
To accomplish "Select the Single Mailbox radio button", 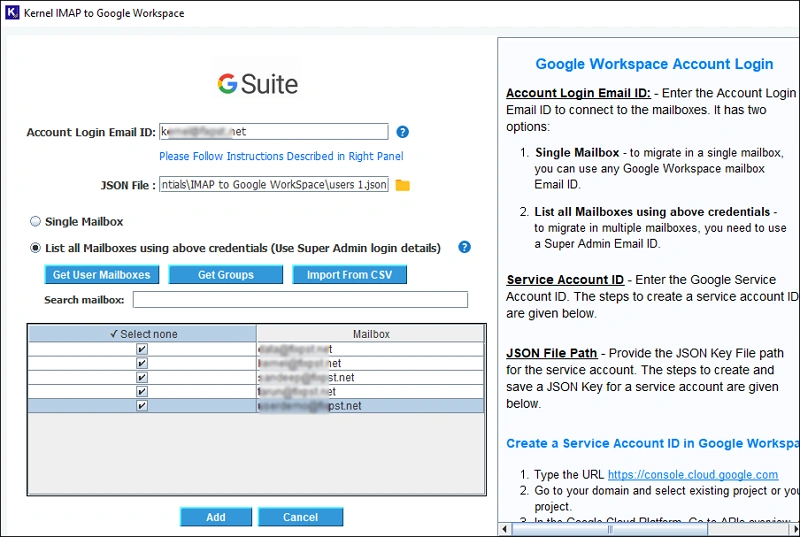I will tap(35, 221).
